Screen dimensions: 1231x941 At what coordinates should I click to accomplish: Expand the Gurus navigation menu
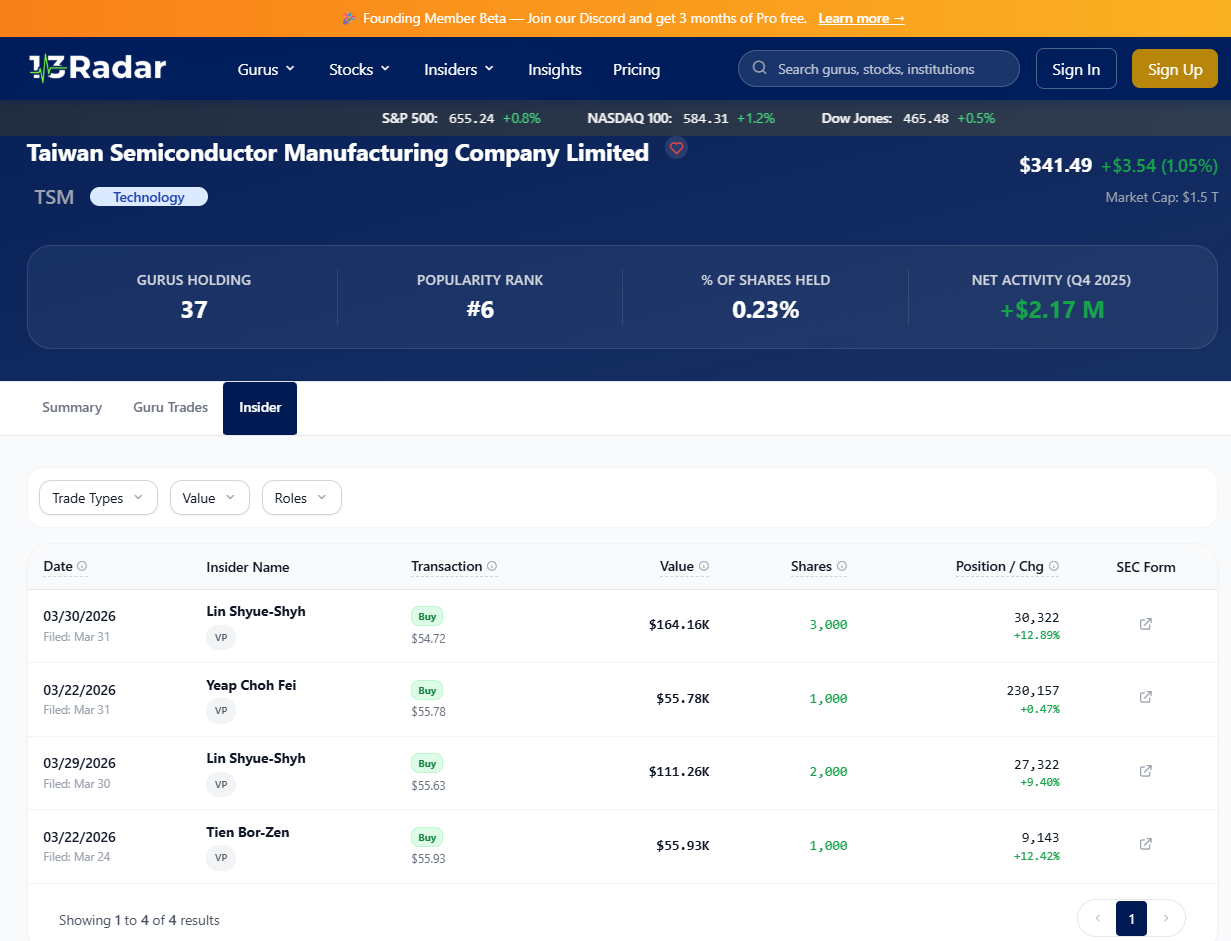266,69
